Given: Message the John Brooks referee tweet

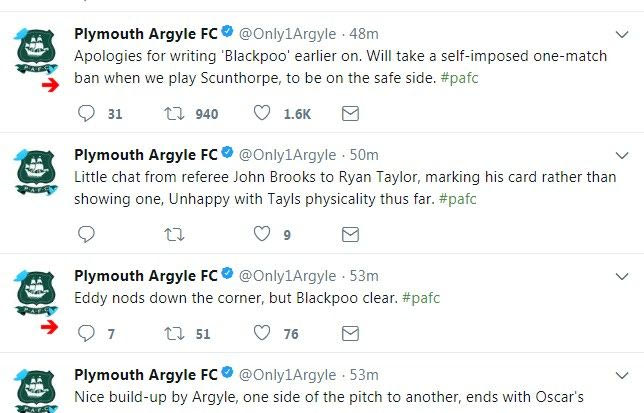Looking at the screenshot, I should coord(350,234).
